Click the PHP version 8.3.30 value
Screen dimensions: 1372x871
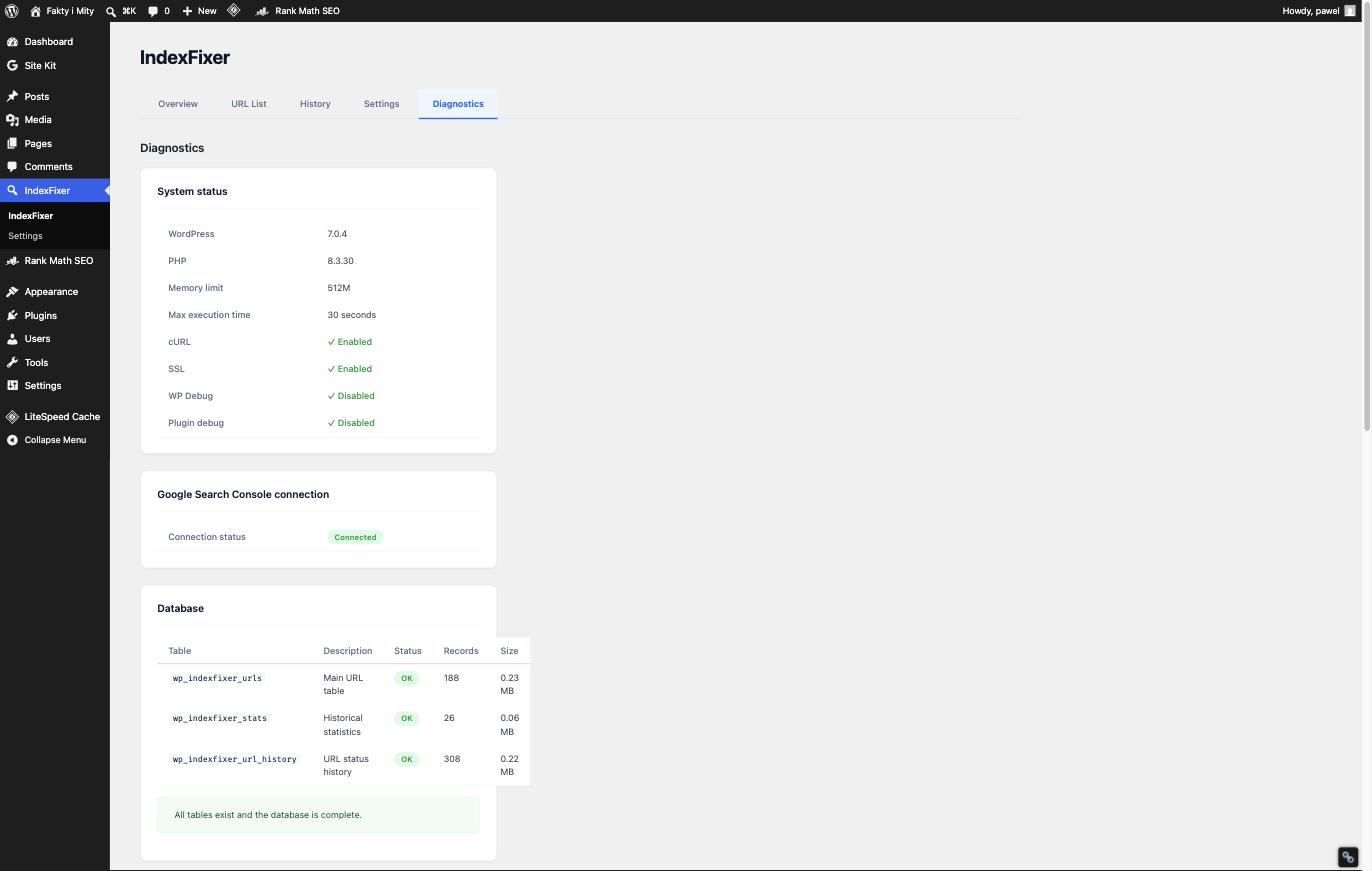tap(340, 261)
